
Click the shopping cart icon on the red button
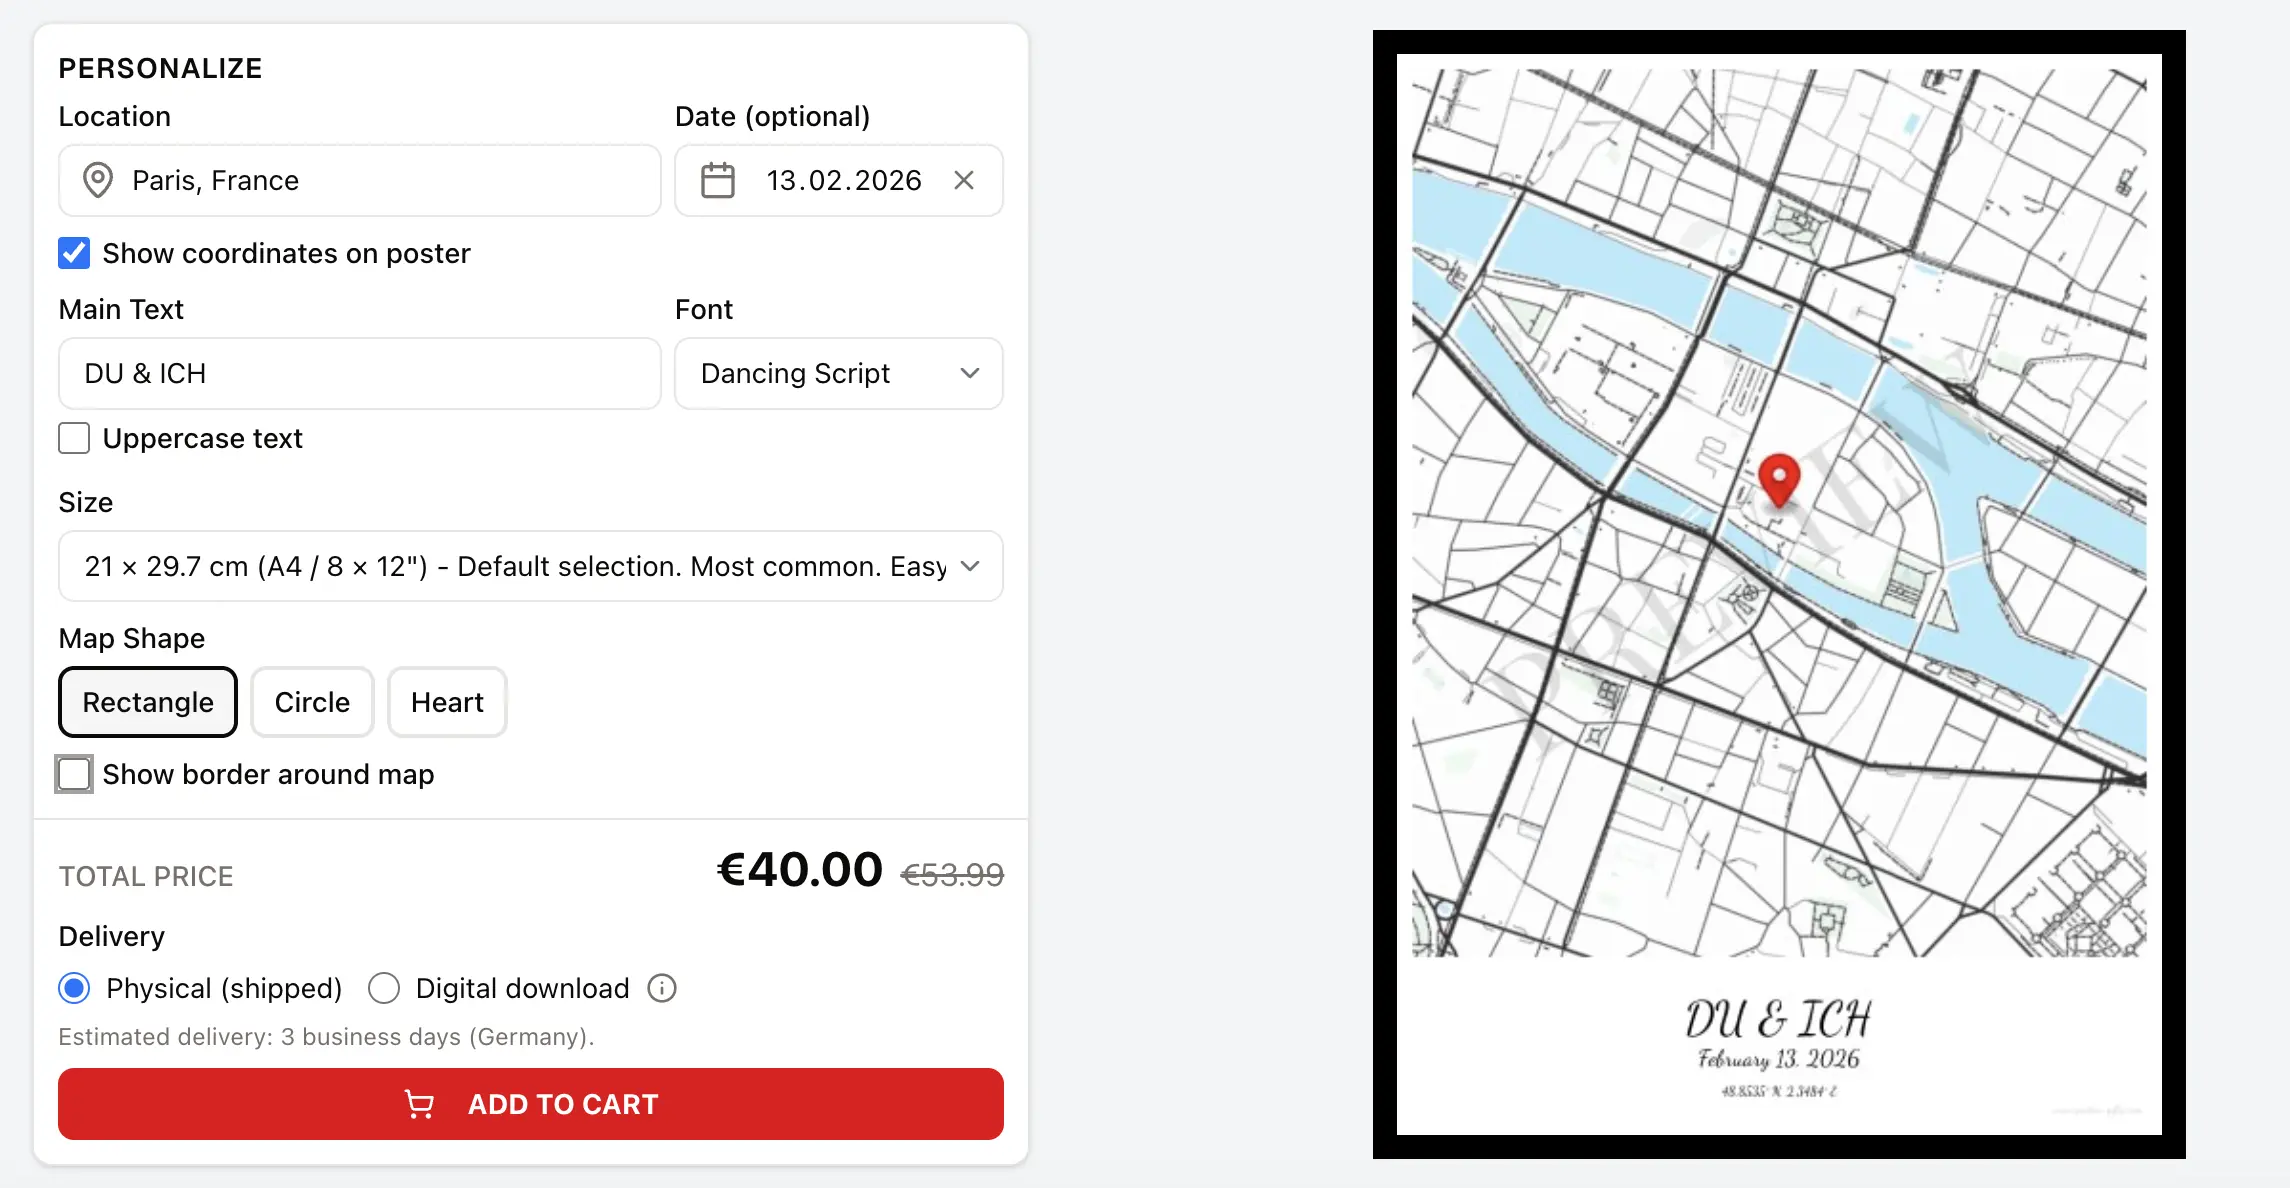tap(419, 1104)
